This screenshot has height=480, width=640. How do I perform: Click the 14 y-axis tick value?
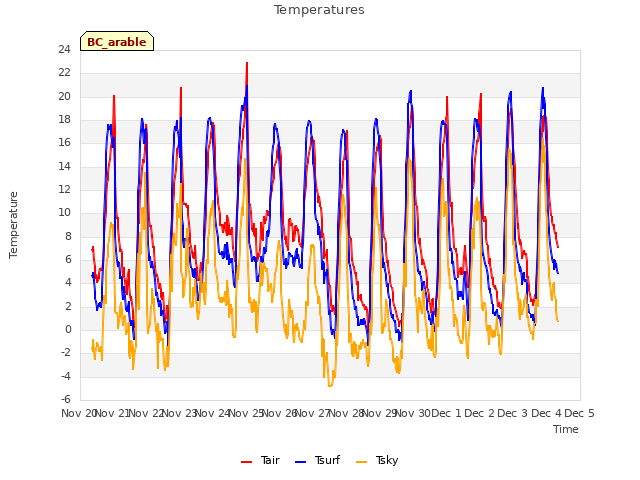(64, 167)
